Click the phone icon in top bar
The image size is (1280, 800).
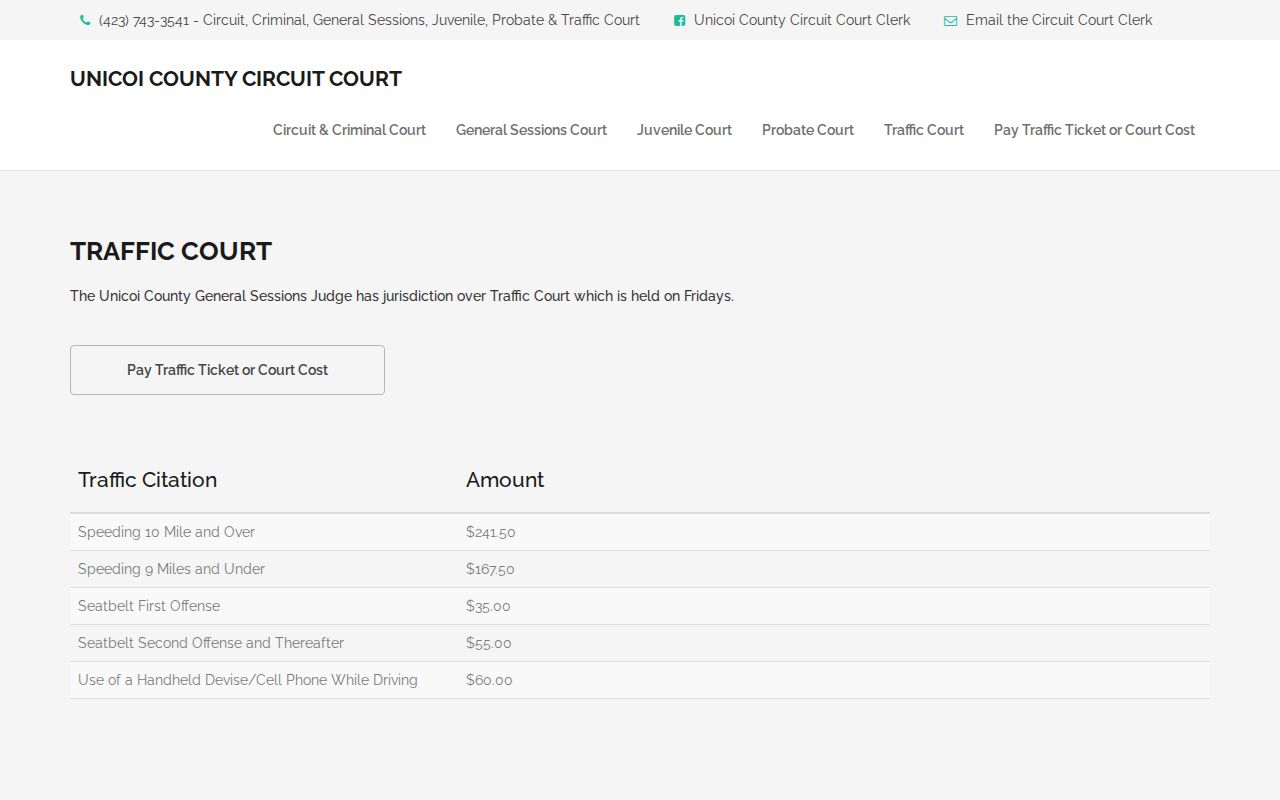(85, 20)
